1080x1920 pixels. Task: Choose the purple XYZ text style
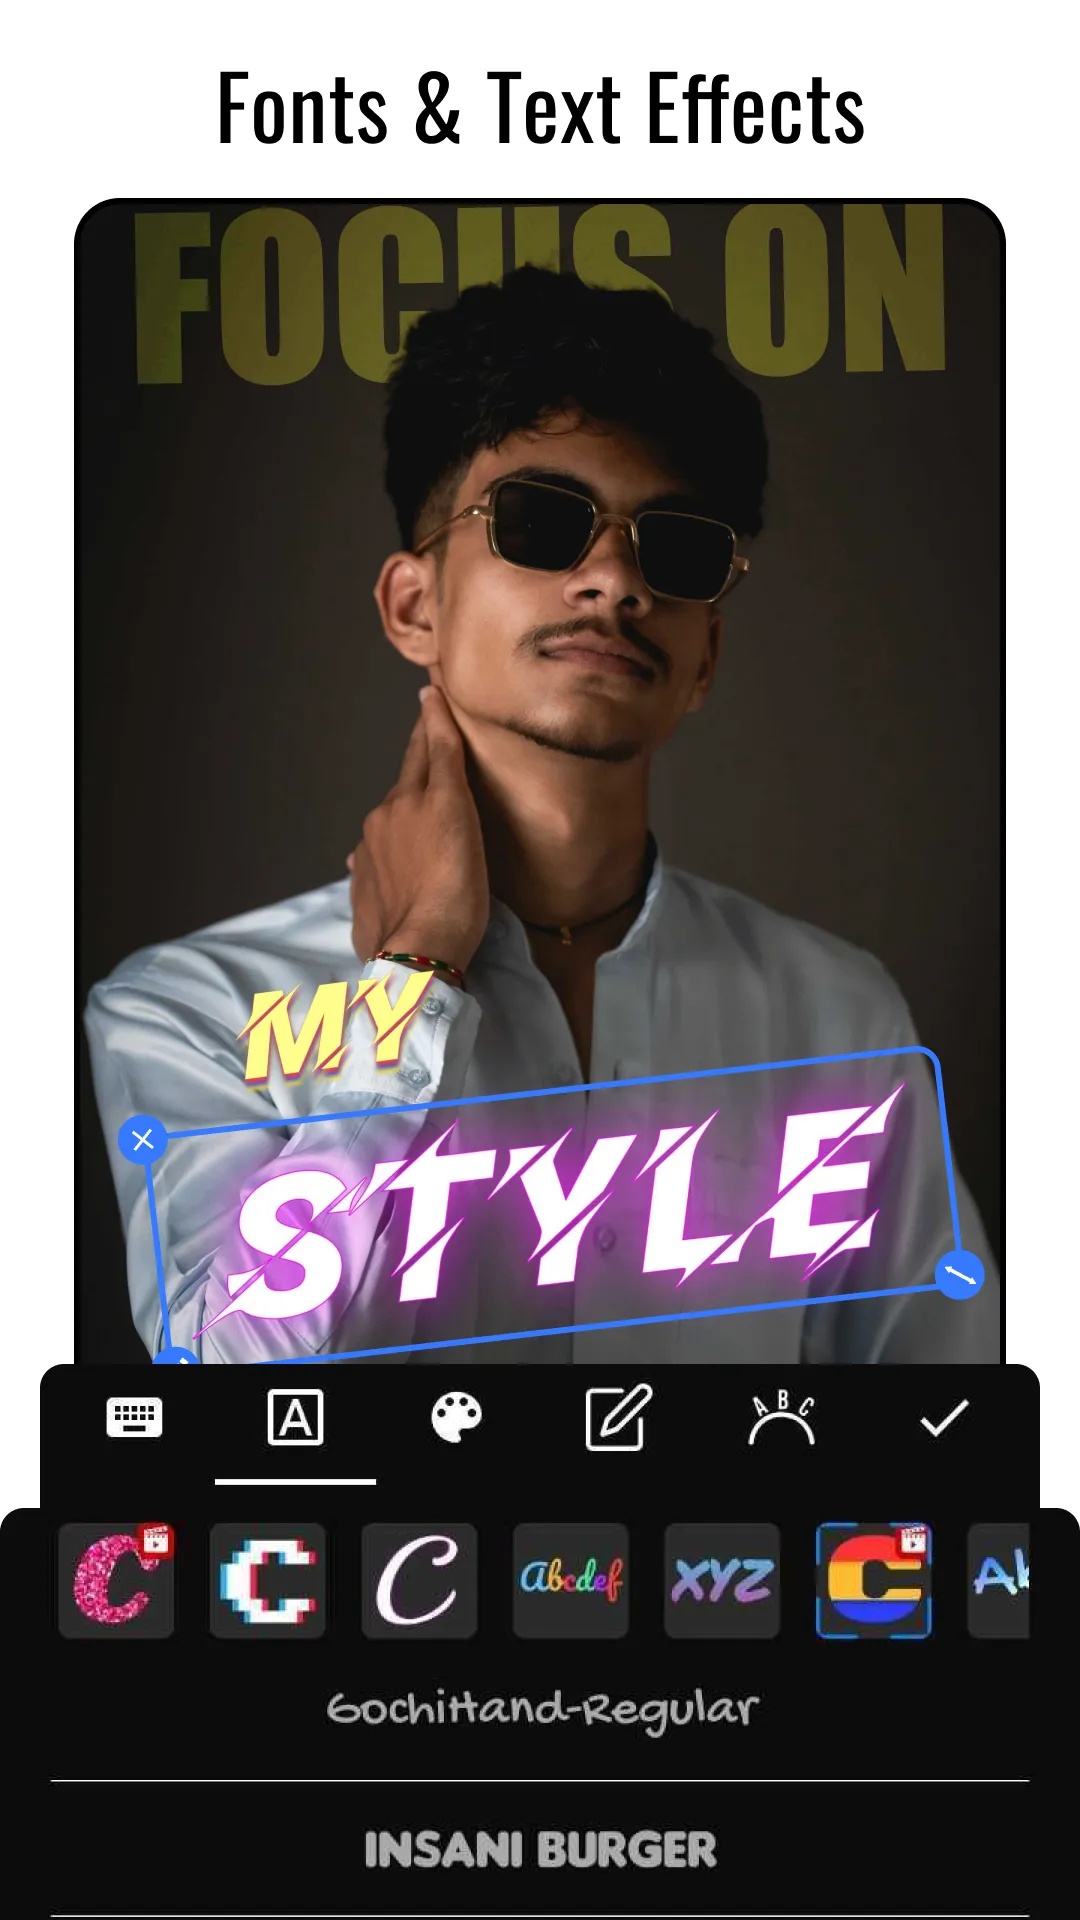click(722, 1580)
